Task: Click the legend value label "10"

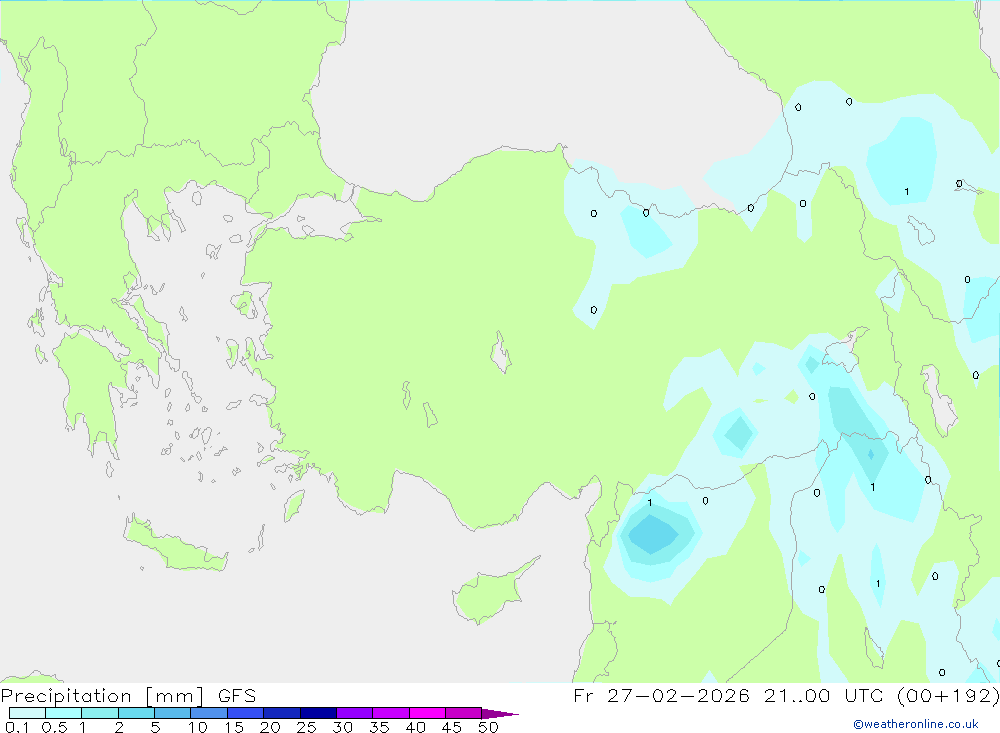Action: click(198, 727)
